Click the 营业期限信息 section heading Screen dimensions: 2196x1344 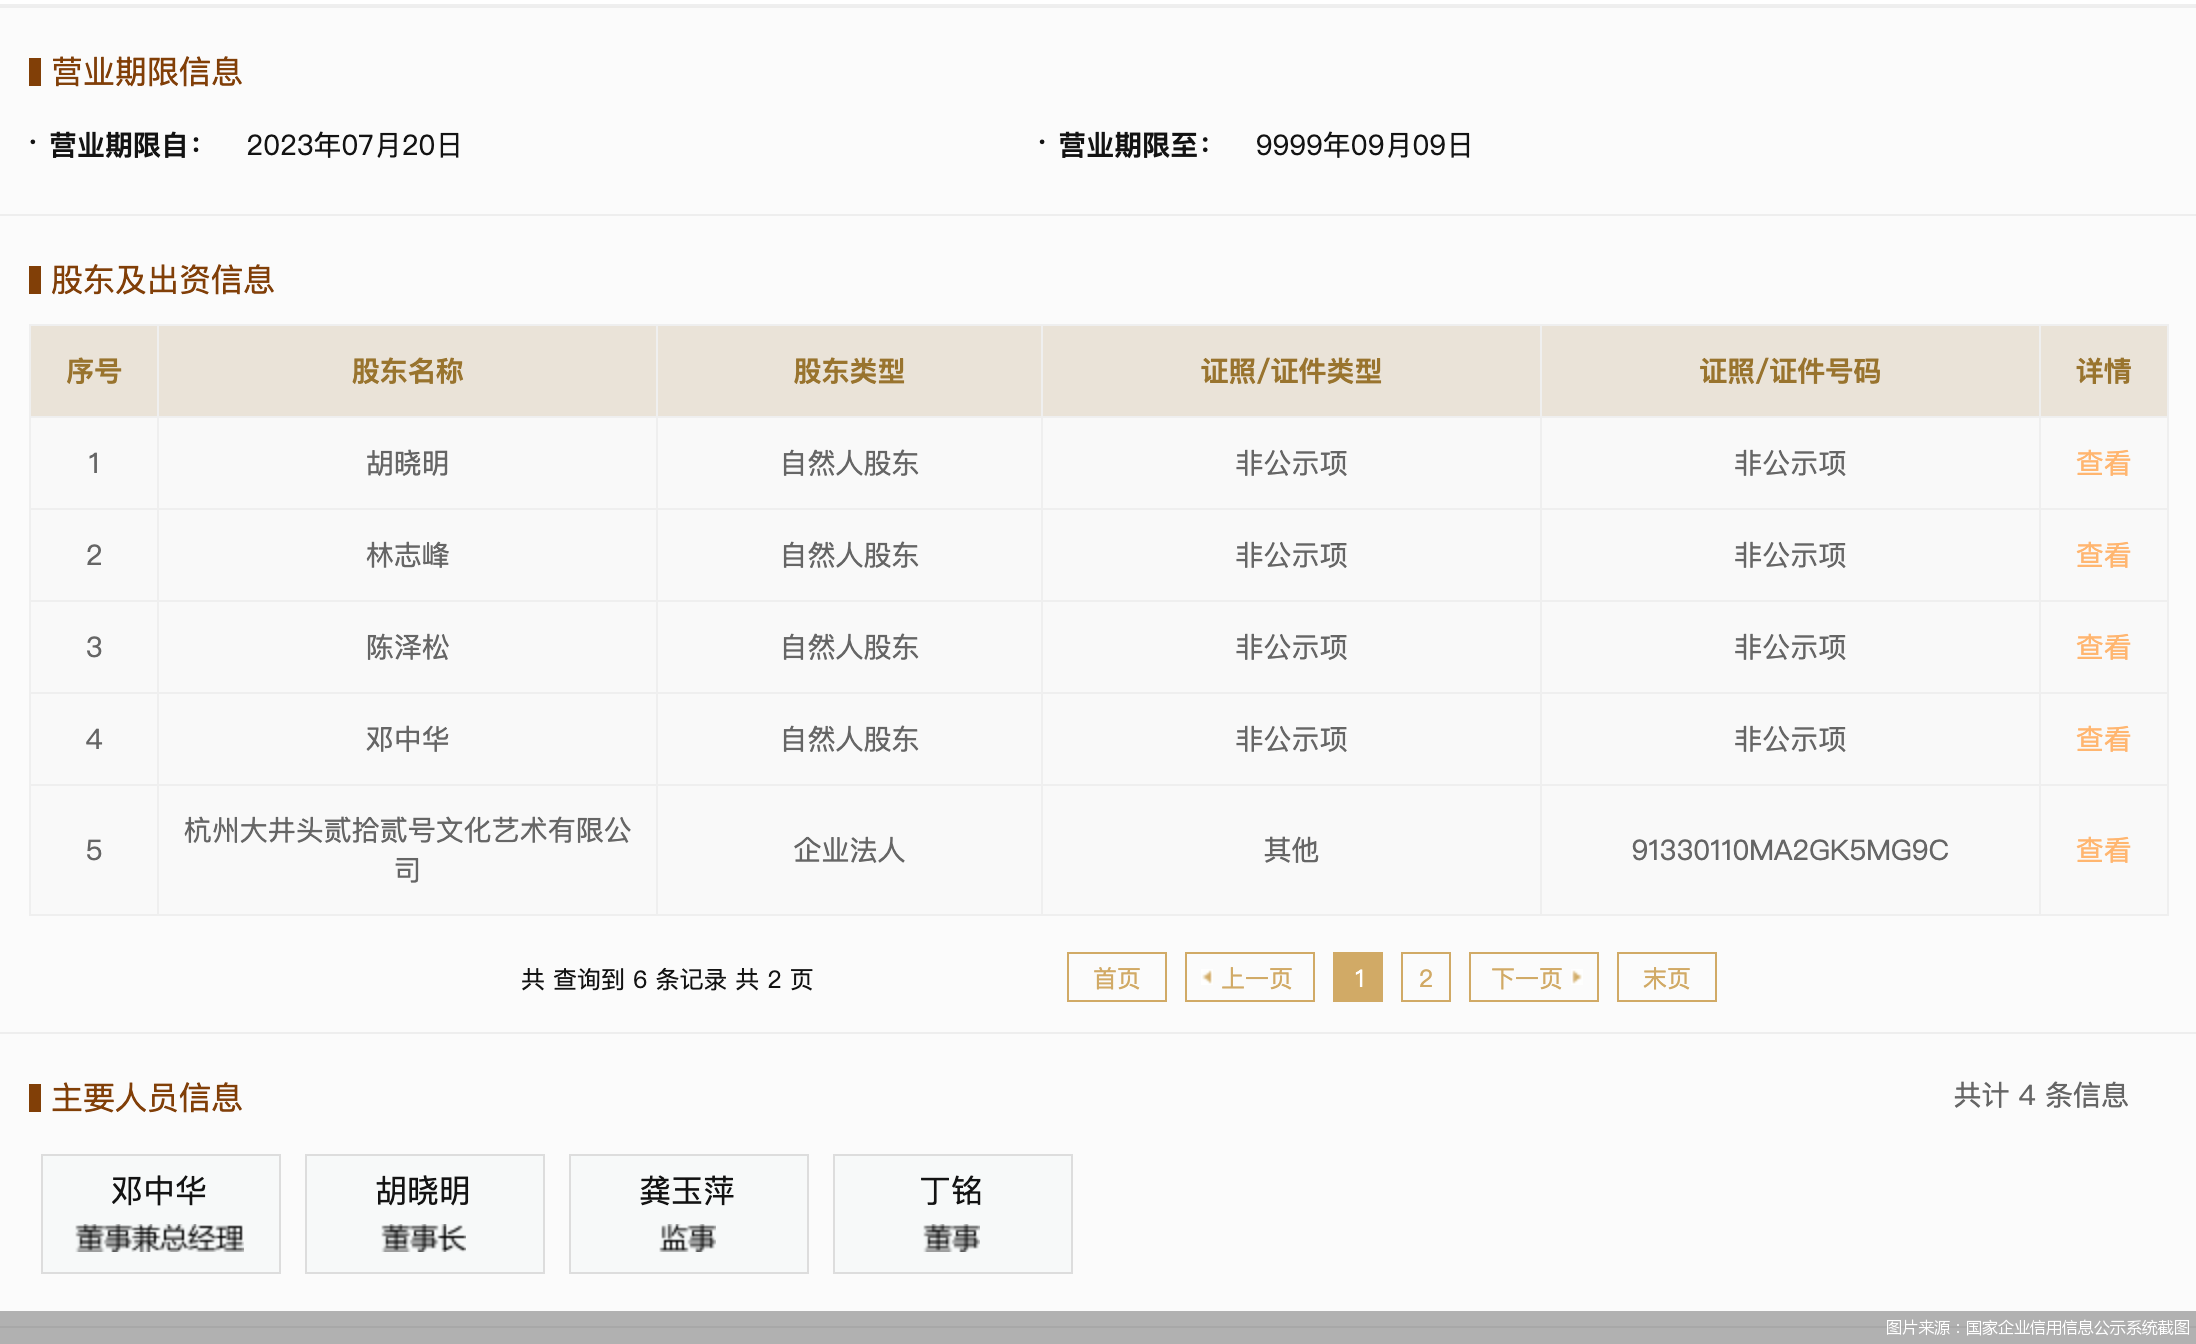coord(147,72)
